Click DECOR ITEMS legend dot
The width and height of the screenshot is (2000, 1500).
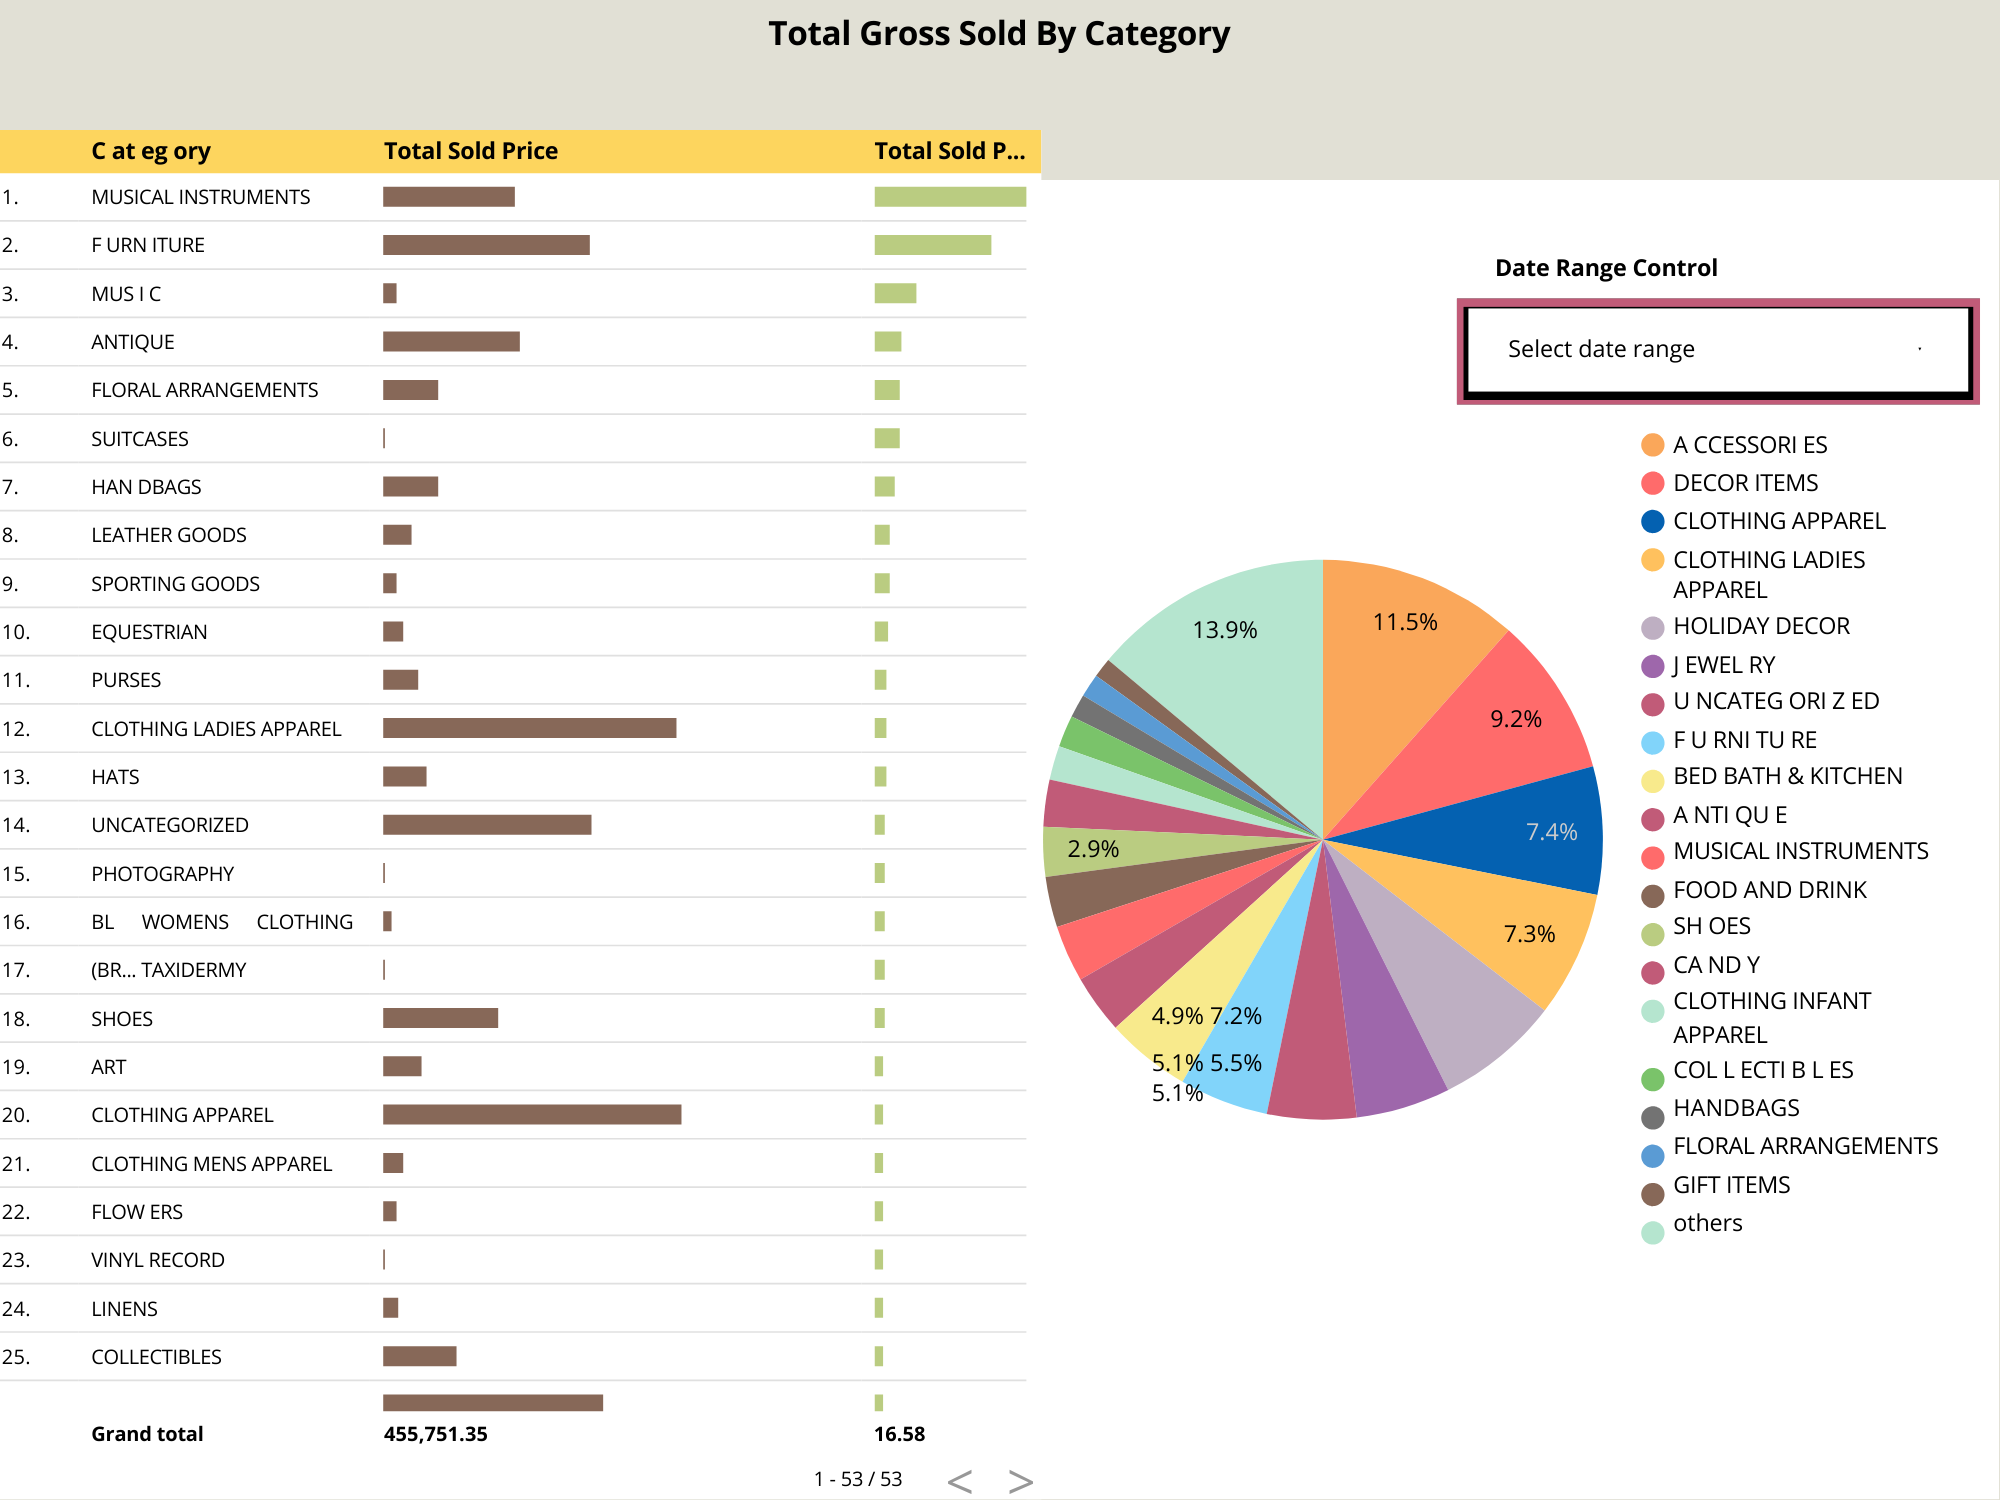point(1653,483)
